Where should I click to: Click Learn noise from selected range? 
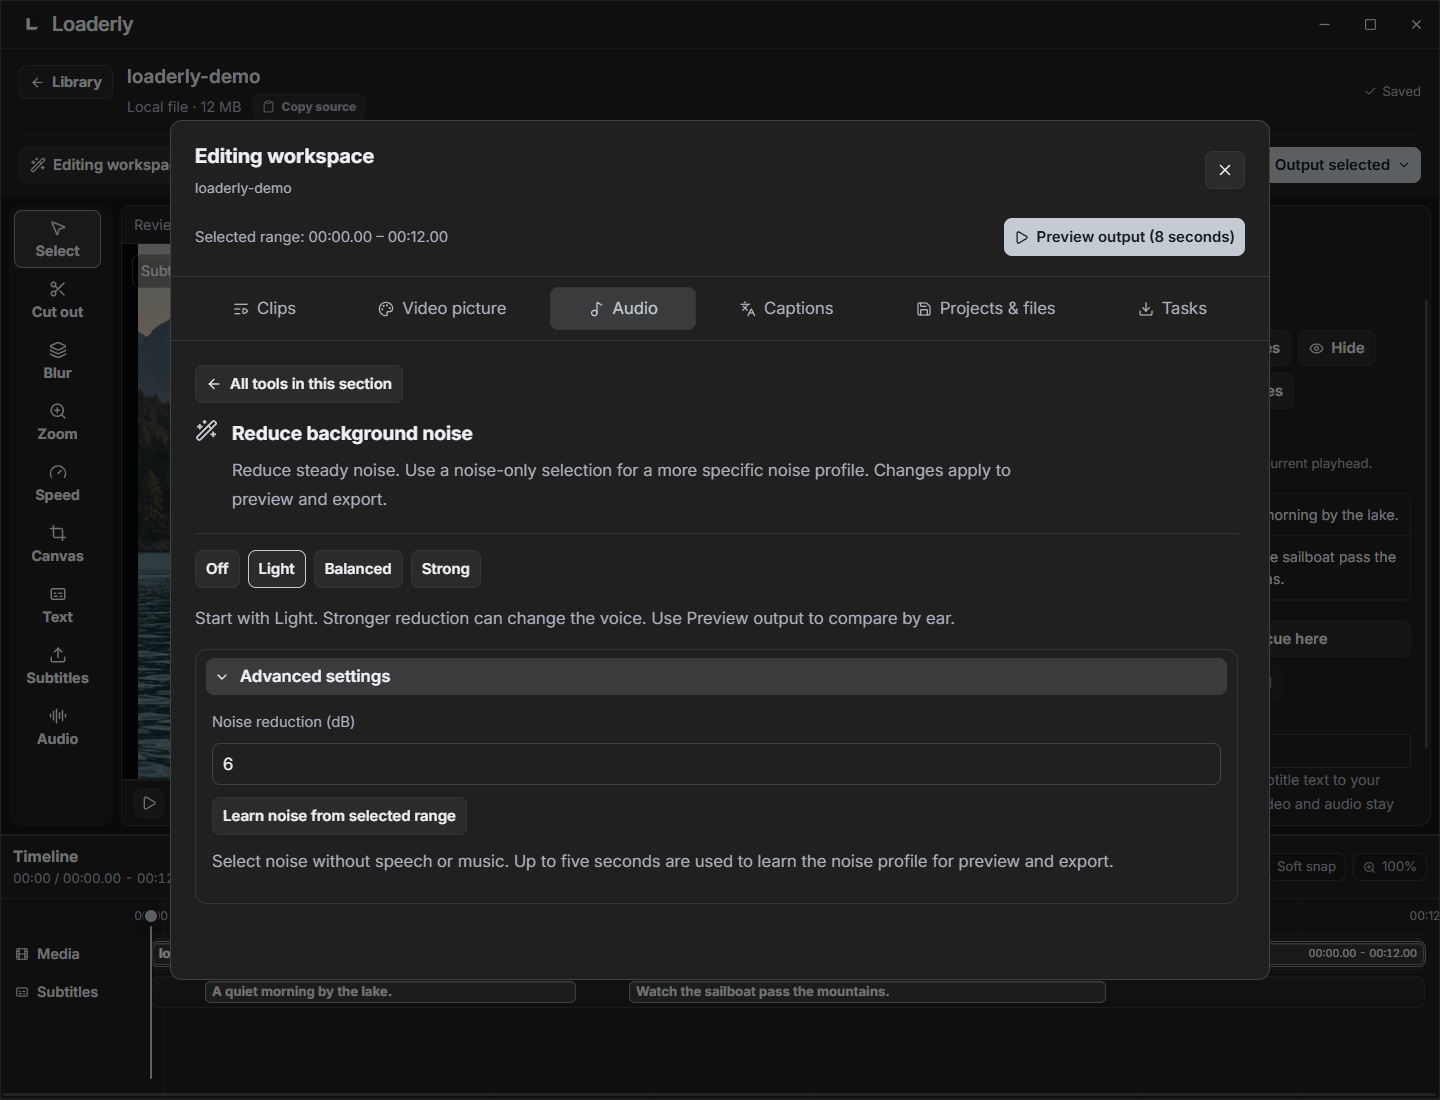pyautogui.click(x=339, y=816)
